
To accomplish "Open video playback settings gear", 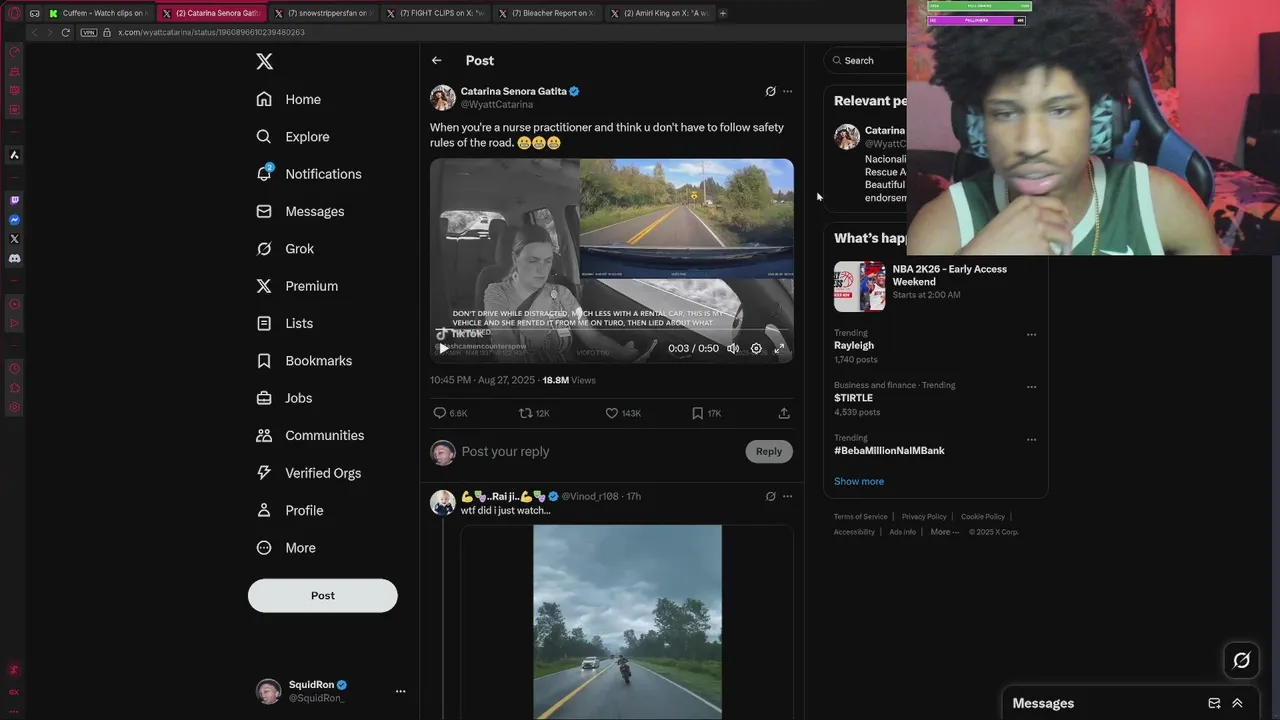I will [x=756, y=348].
